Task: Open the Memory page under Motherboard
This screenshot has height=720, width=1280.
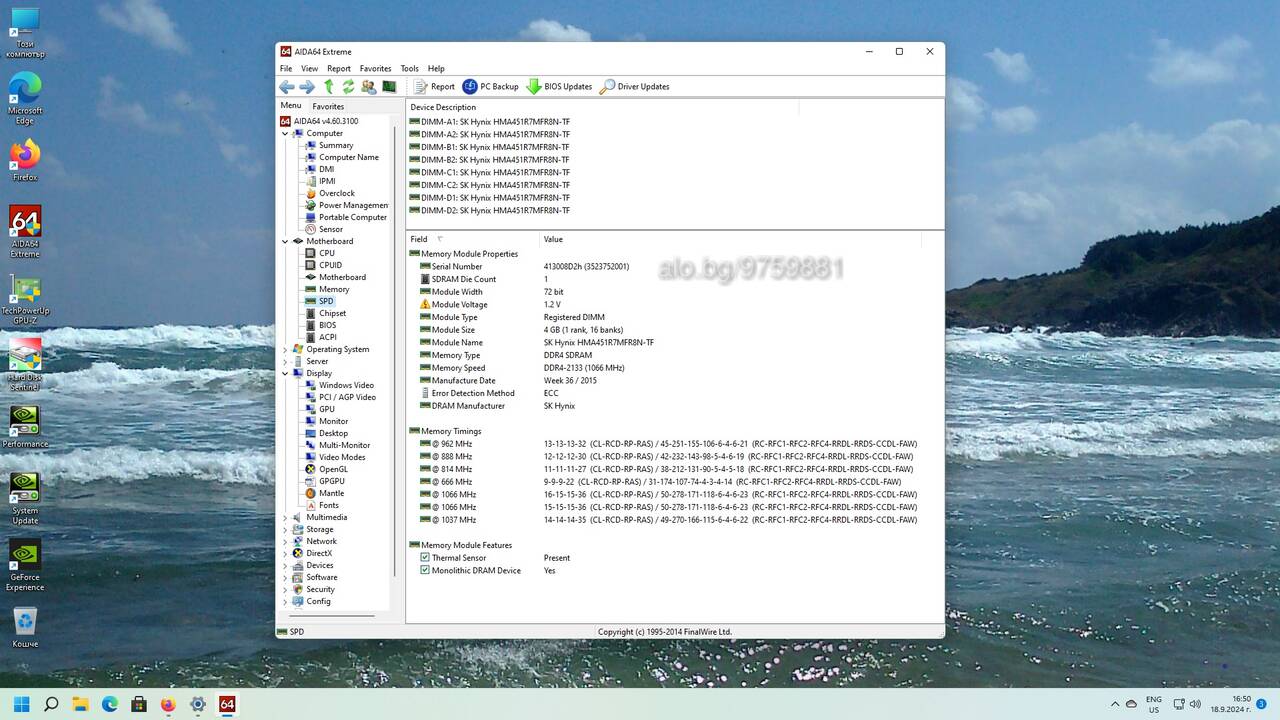Action: (334, 289)
